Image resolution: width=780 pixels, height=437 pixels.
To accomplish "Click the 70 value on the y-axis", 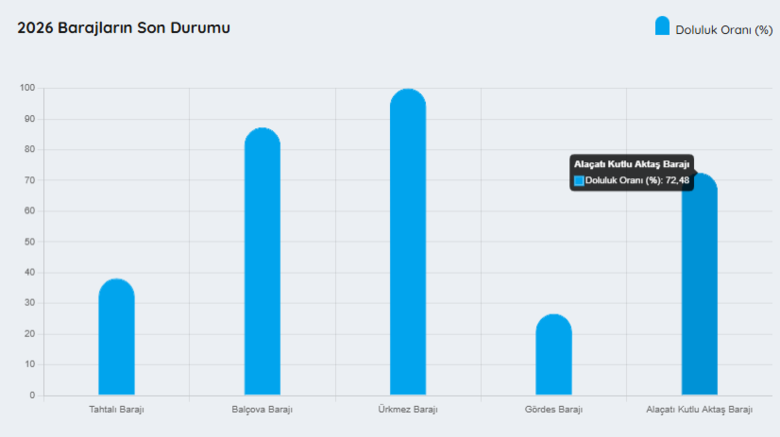I will coord(29,180).
